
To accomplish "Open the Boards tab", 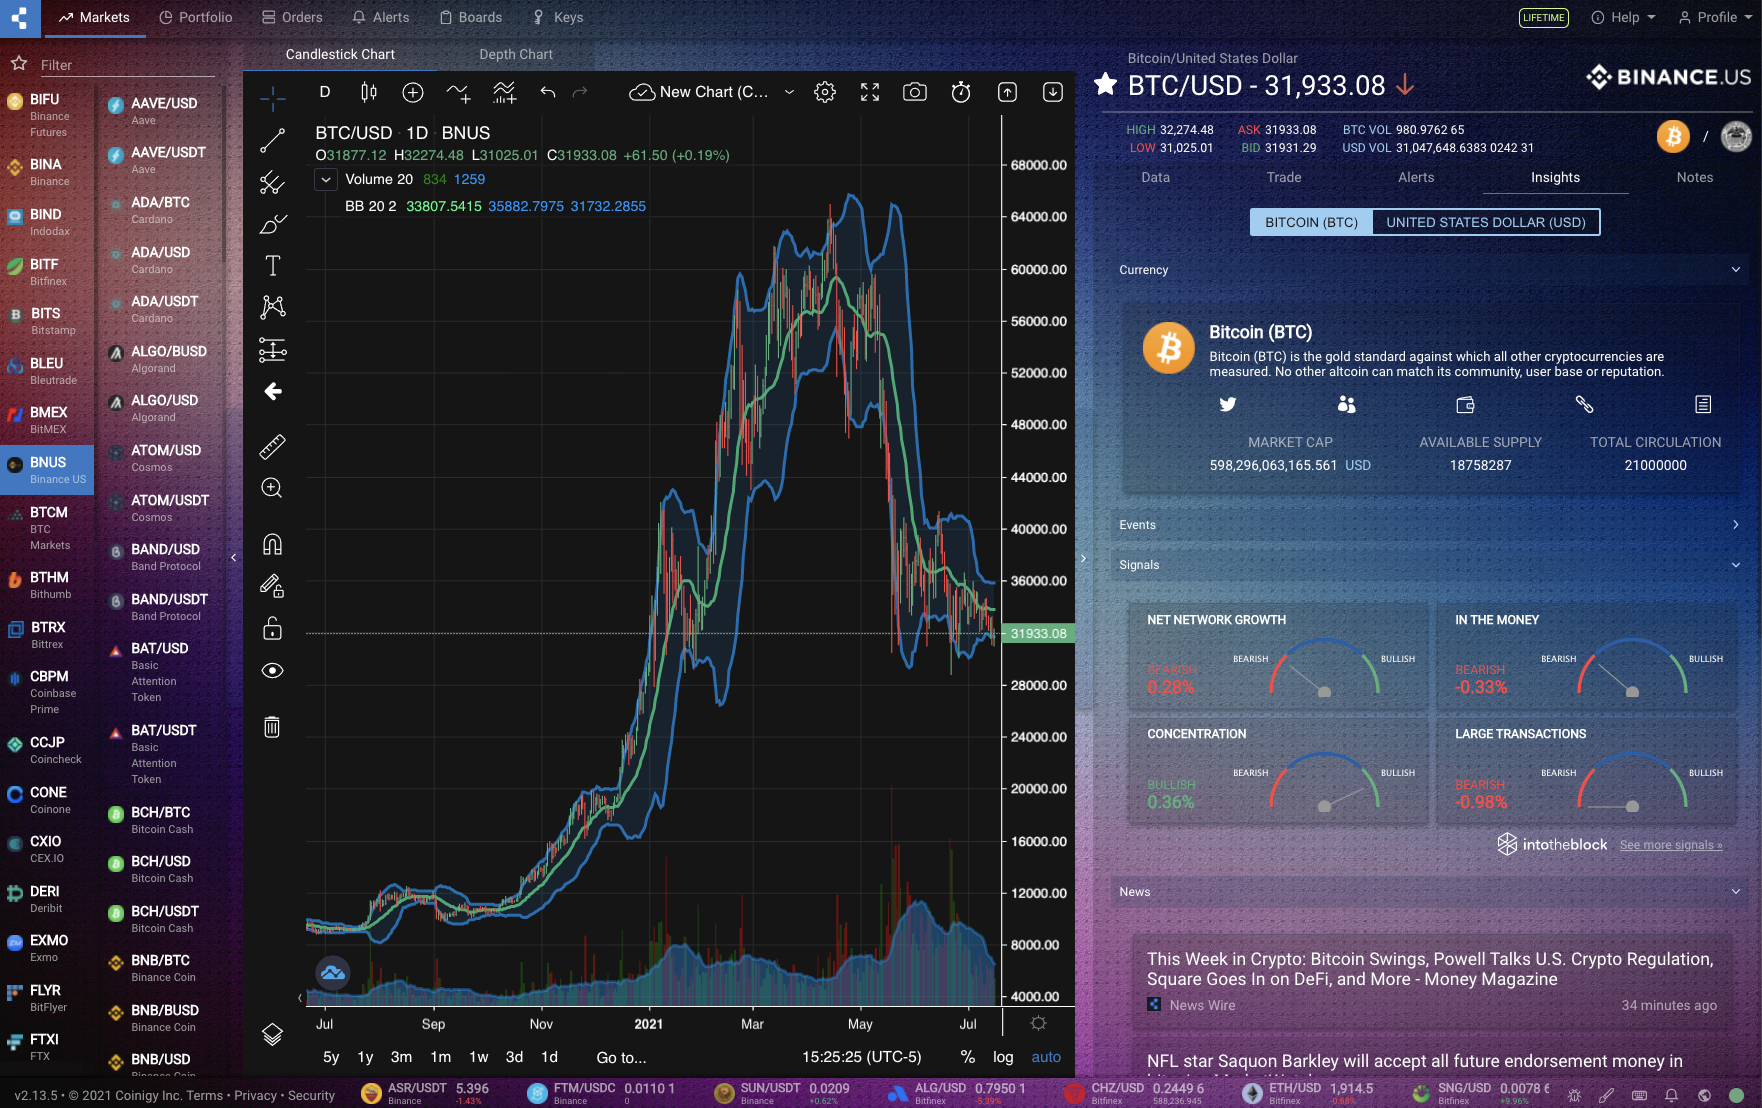I will click(471, 17).
